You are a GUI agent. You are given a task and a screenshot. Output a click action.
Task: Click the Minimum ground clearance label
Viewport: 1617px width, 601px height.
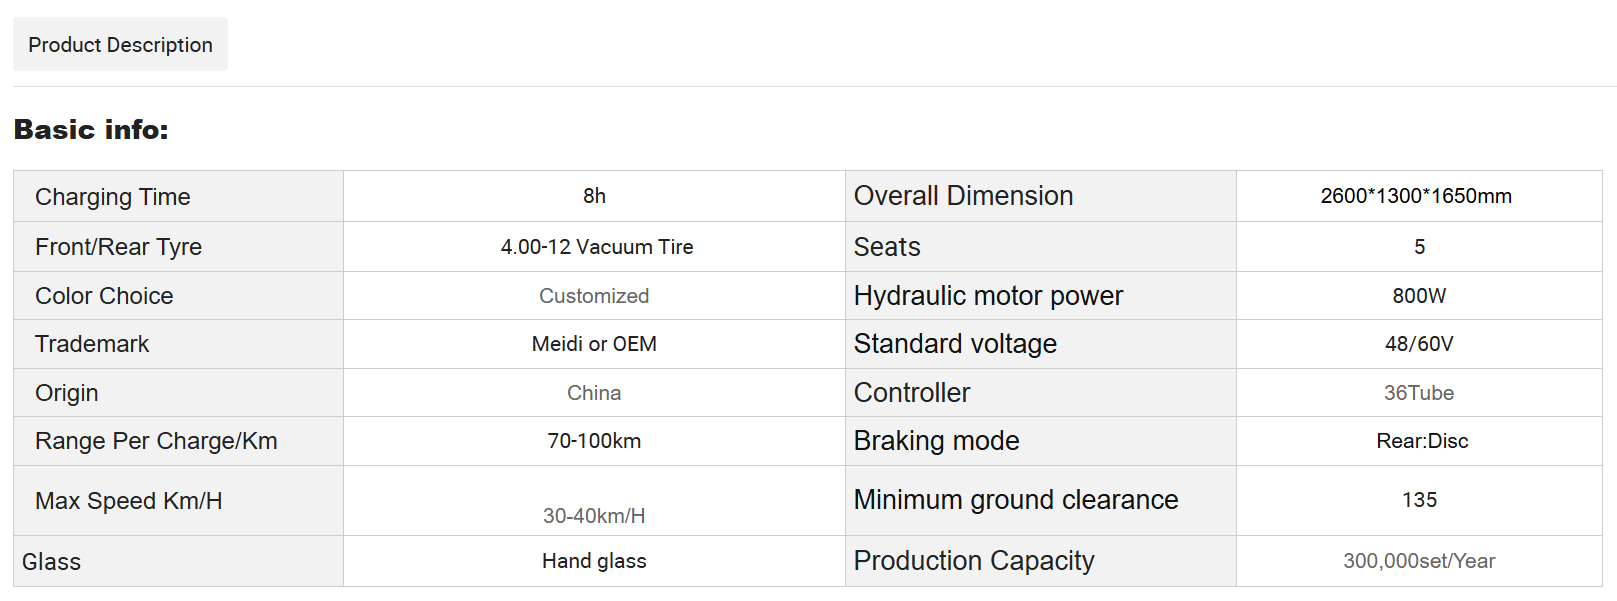coord(1015,500)
